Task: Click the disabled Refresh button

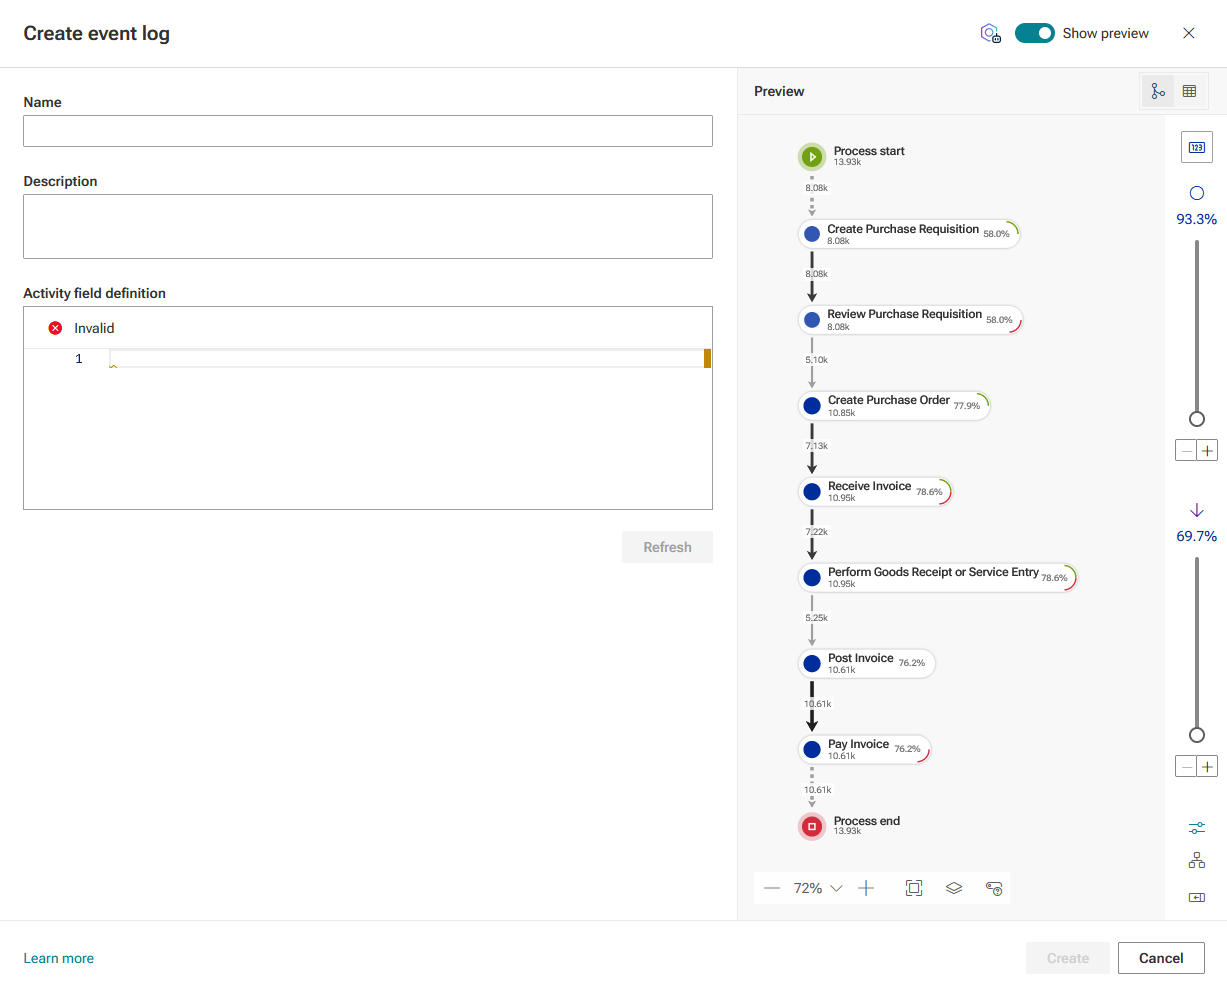Action: [667, 547]
